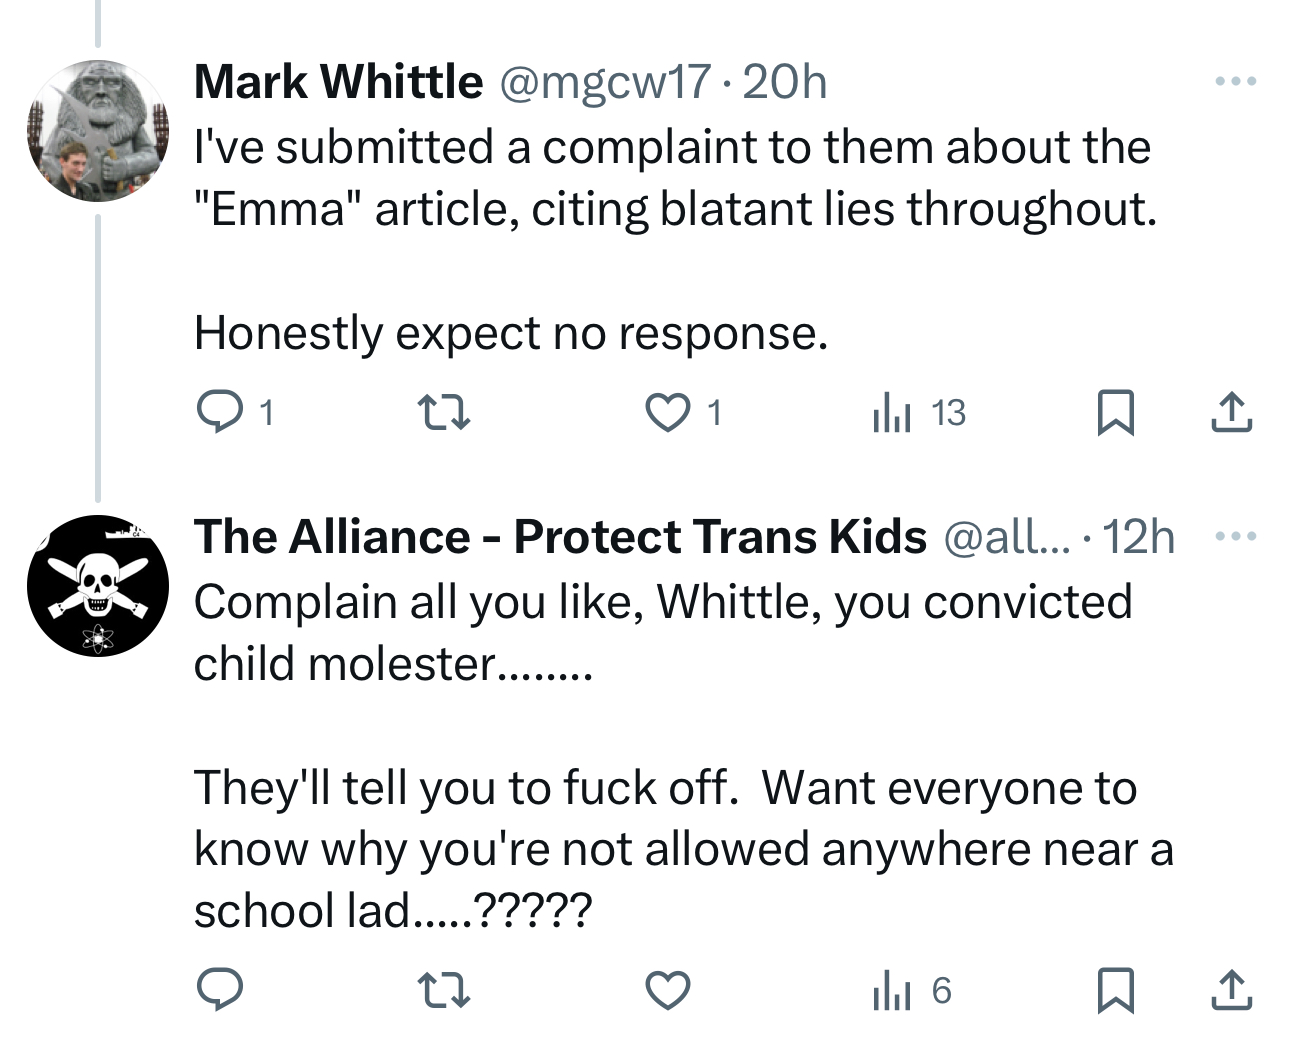The width and height of the screenshot is (1290, 1048).
Task: Share Mark Whittle's tweet
Action: pyautogui.click(x=1231, y=412)
